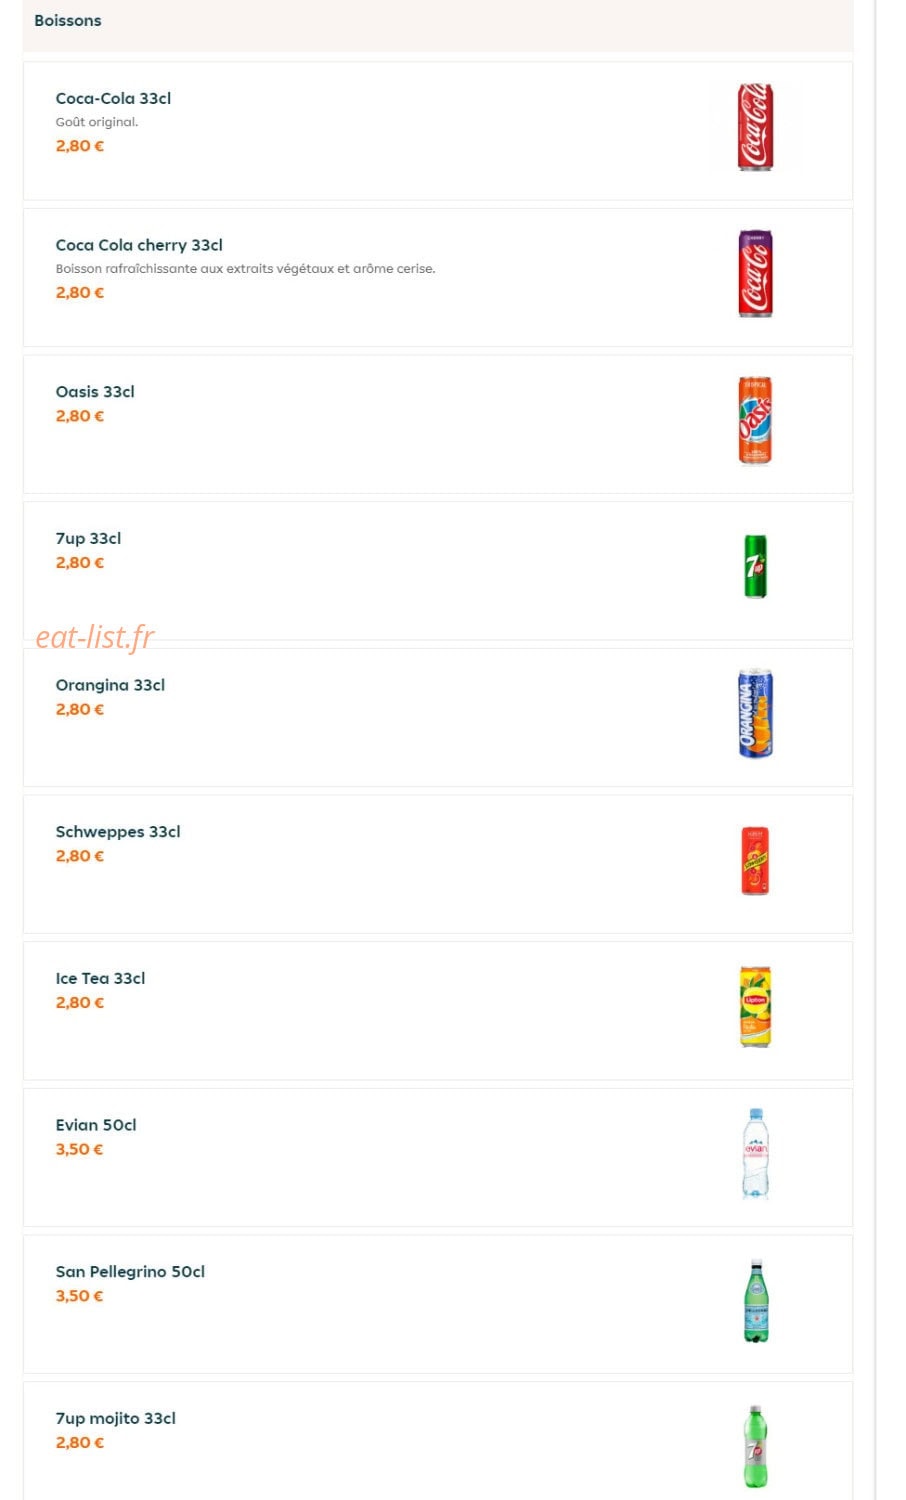Click the Evian 50cl product name
Screen dimensions: 906x1500
coord(96,1125)
